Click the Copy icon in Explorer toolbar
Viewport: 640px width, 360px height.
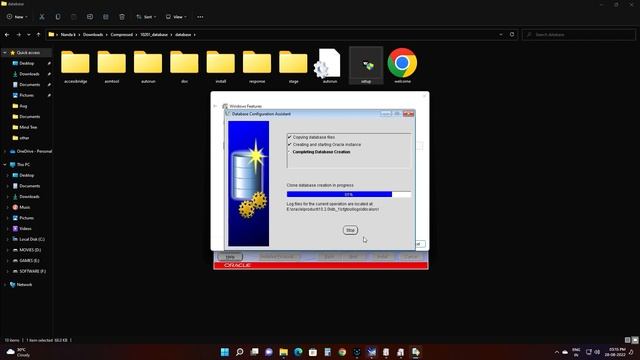point(58,17)
